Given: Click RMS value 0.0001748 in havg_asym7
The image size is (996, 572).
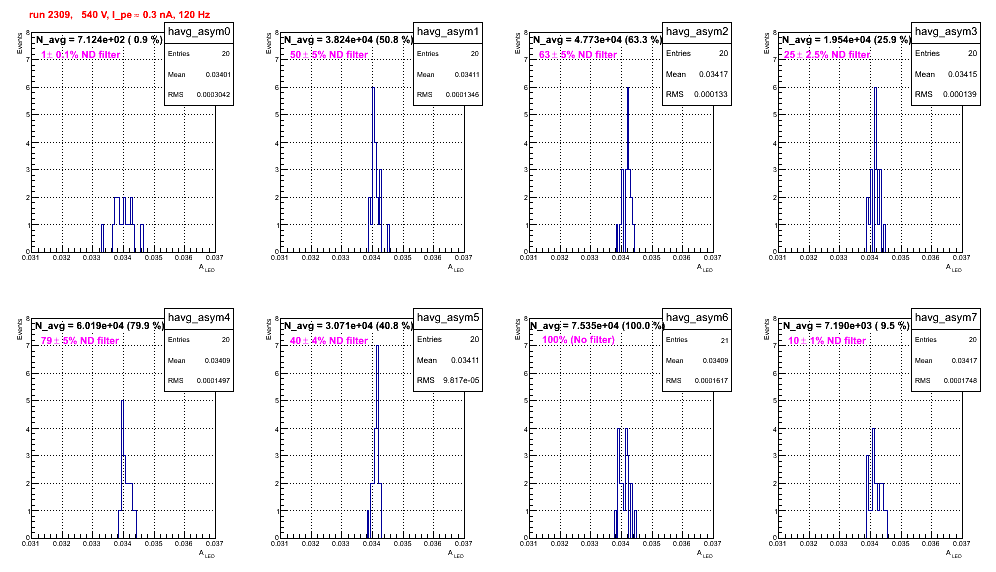Looking at the screenshot, I should coord(960,381).
